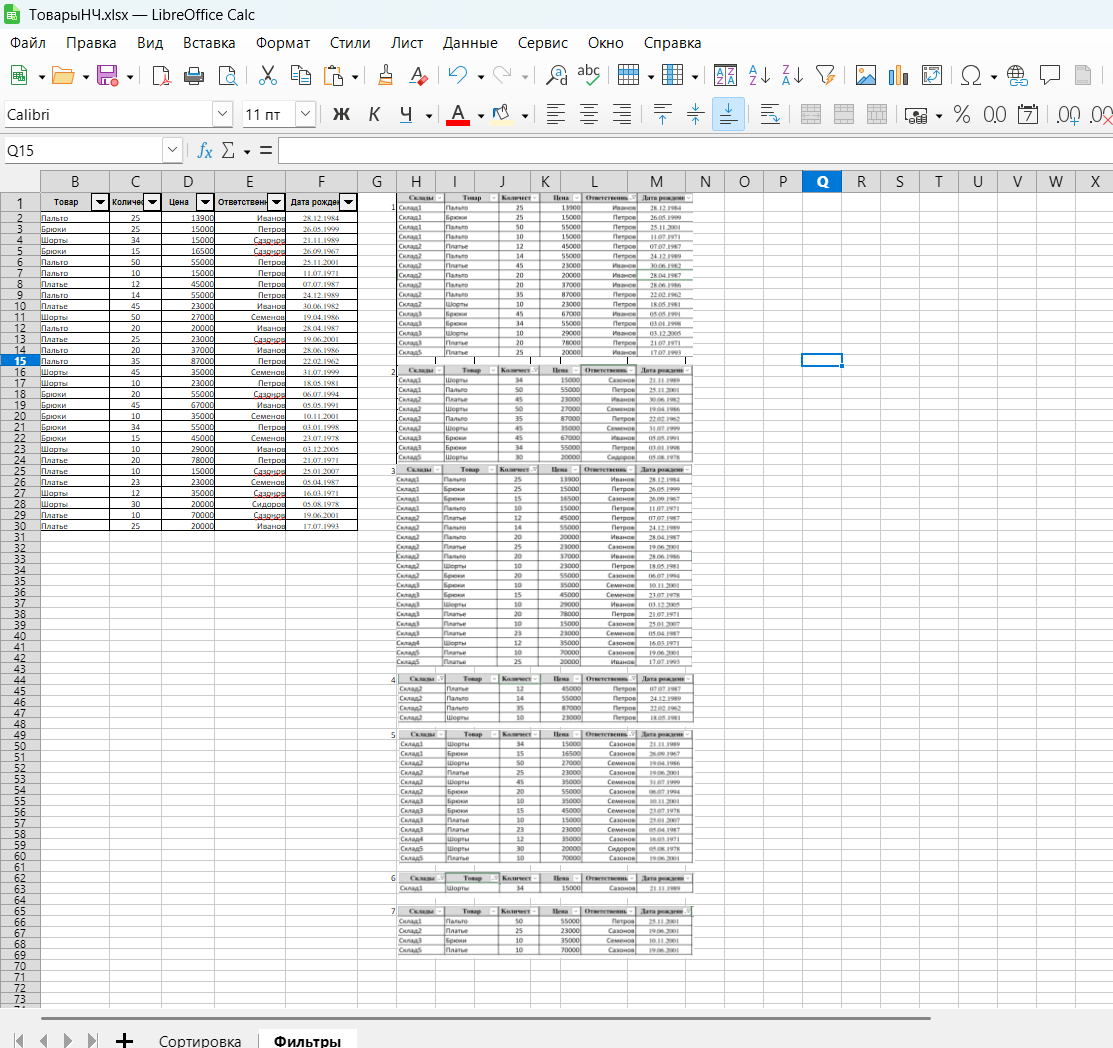
Task: Sort descending with the Z-A arrow icon
Action: (792, 75)
